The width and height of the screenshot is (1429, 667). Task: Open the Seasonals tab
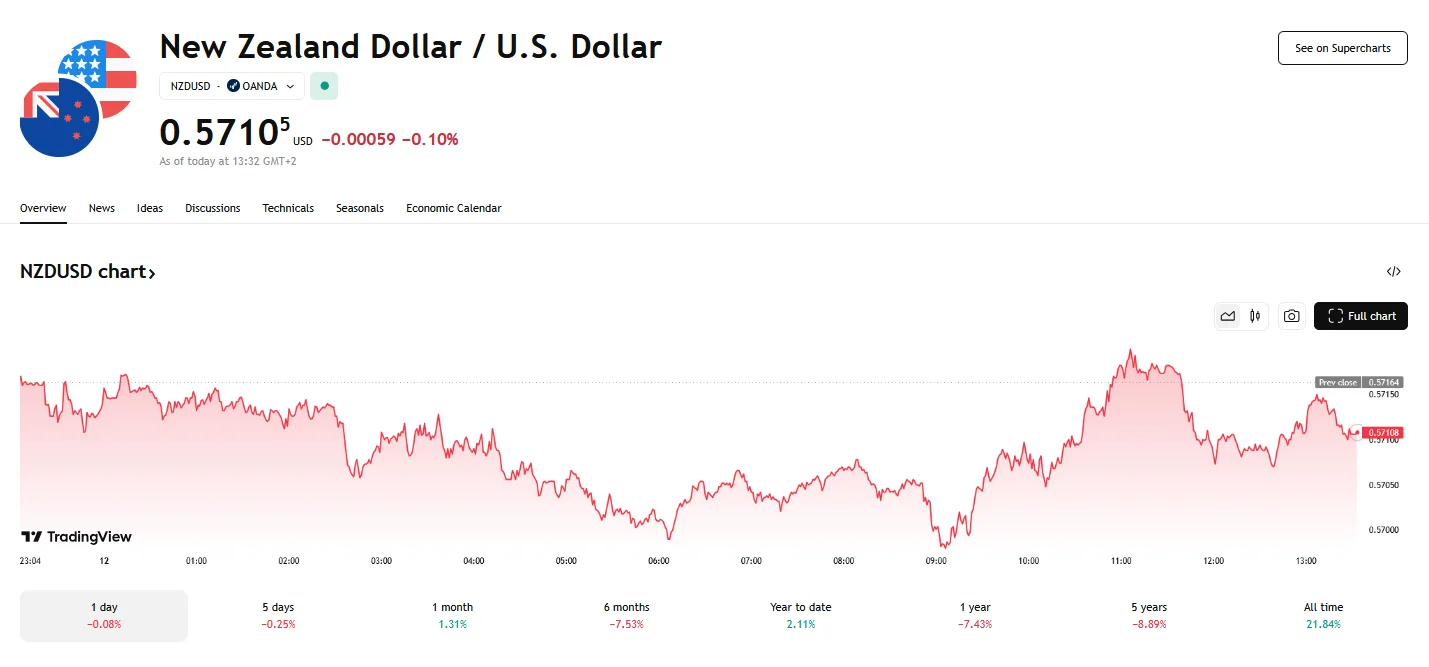pos(360,208)
